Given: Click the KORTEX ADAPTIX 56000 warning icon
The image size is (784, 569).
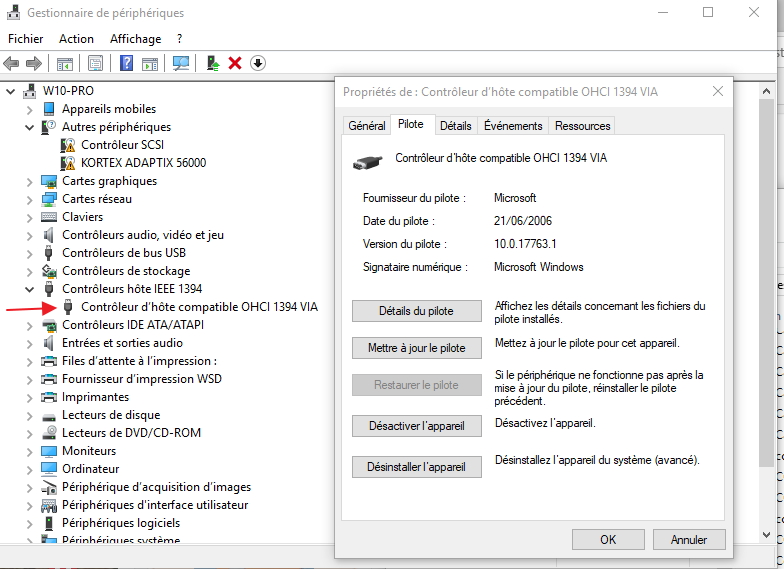Looking at the screenshot, I should pyautogui.click(x=68, y=163).
